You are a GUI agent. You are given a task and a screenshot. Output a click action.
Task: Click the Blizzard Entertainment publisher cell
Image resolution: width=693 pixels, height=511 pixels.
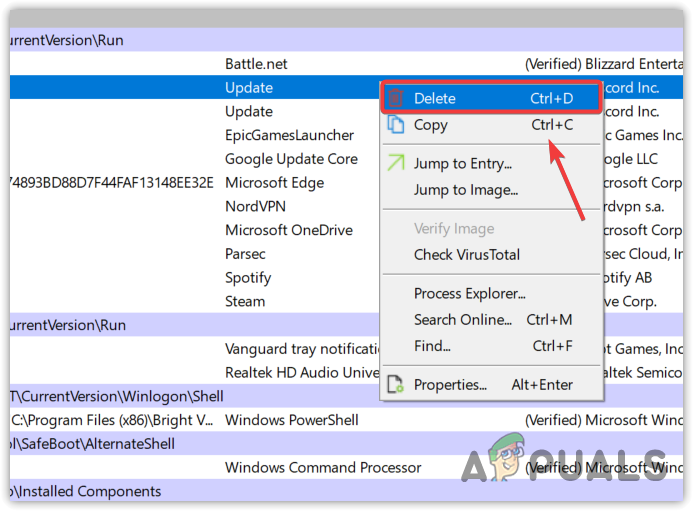click(604, 64)
